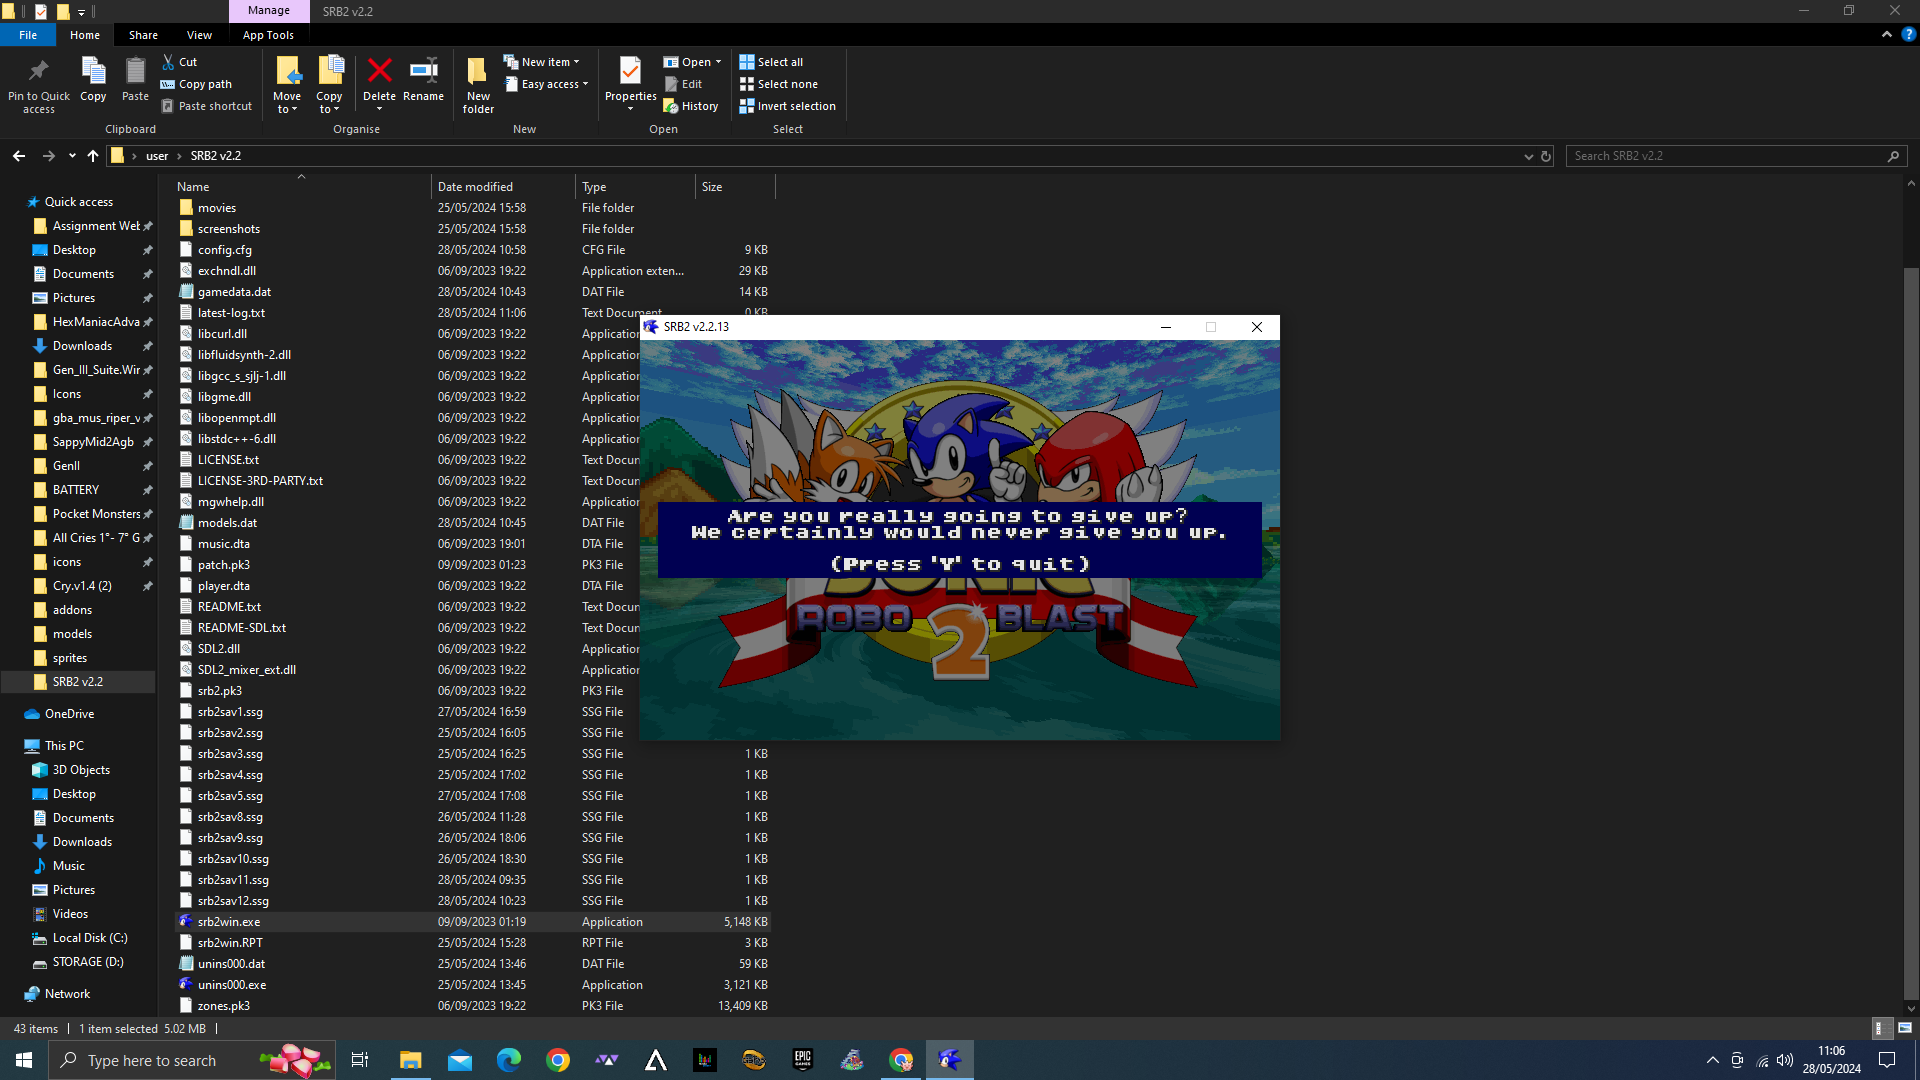Open Microsoft Edge from taskbar
This screenshot has height=1080, width=1920.
[509, 1060]
